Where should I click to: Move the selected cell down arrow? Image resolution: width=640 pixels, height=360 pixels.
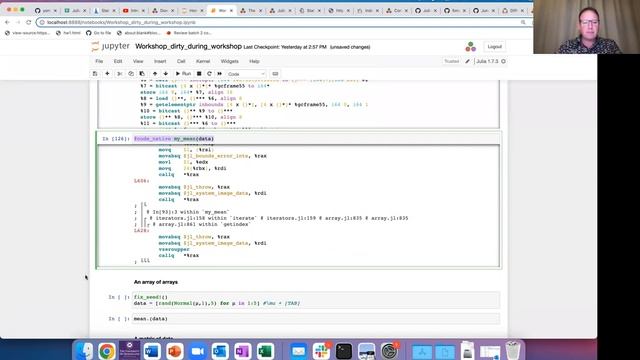pos(166,74)
